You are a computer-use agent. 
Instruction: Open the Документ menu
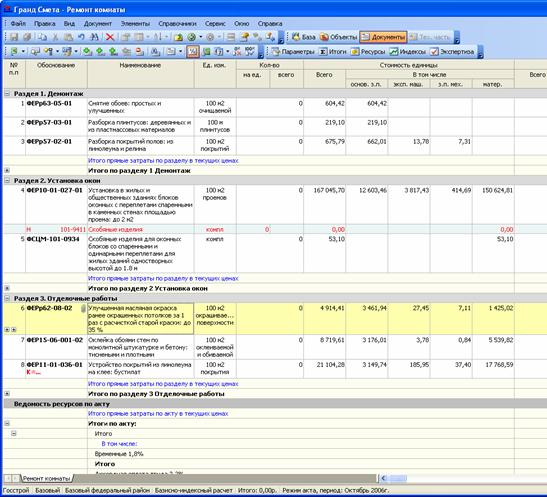98,24
